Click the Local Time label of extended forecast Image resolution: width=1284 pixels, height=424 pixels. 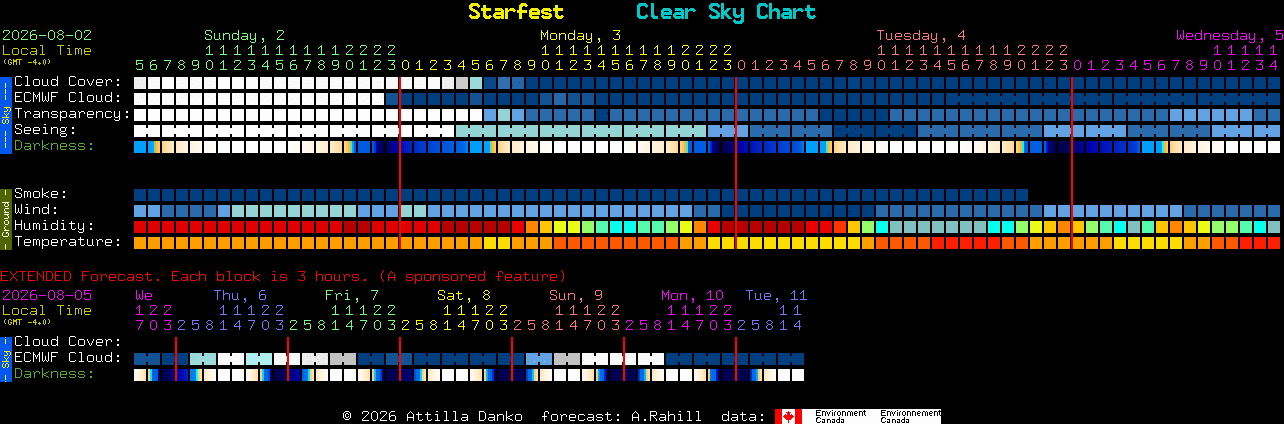47,310
